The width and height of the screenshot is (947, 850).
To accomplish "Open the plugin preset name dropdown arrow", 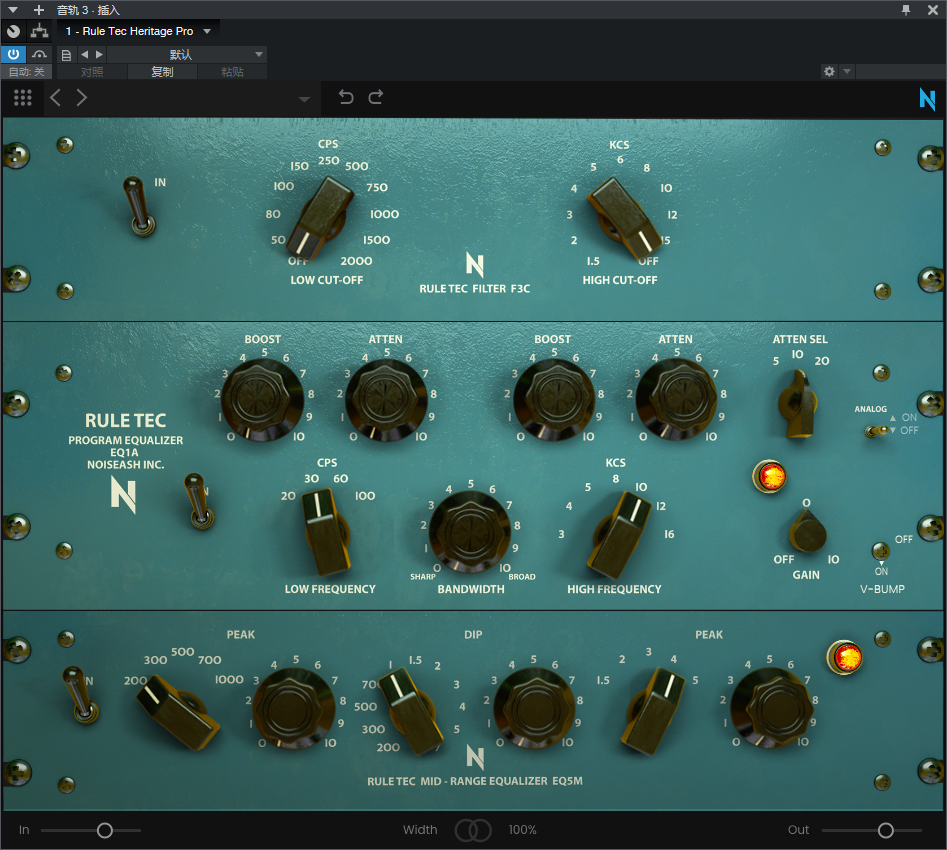I will (x=304, y=99).
